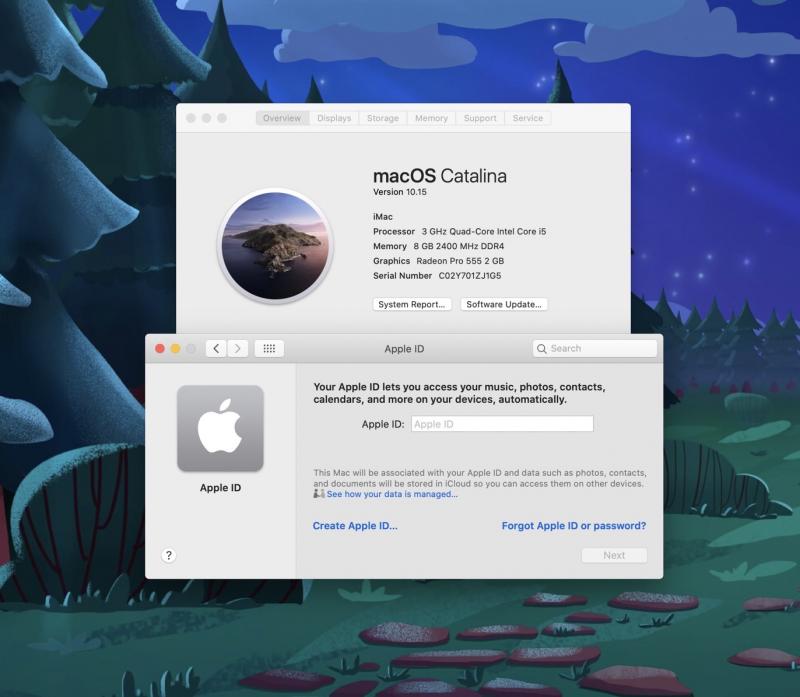The image size is (800, 697).
Task: Click the Next button
Action: 614,555
